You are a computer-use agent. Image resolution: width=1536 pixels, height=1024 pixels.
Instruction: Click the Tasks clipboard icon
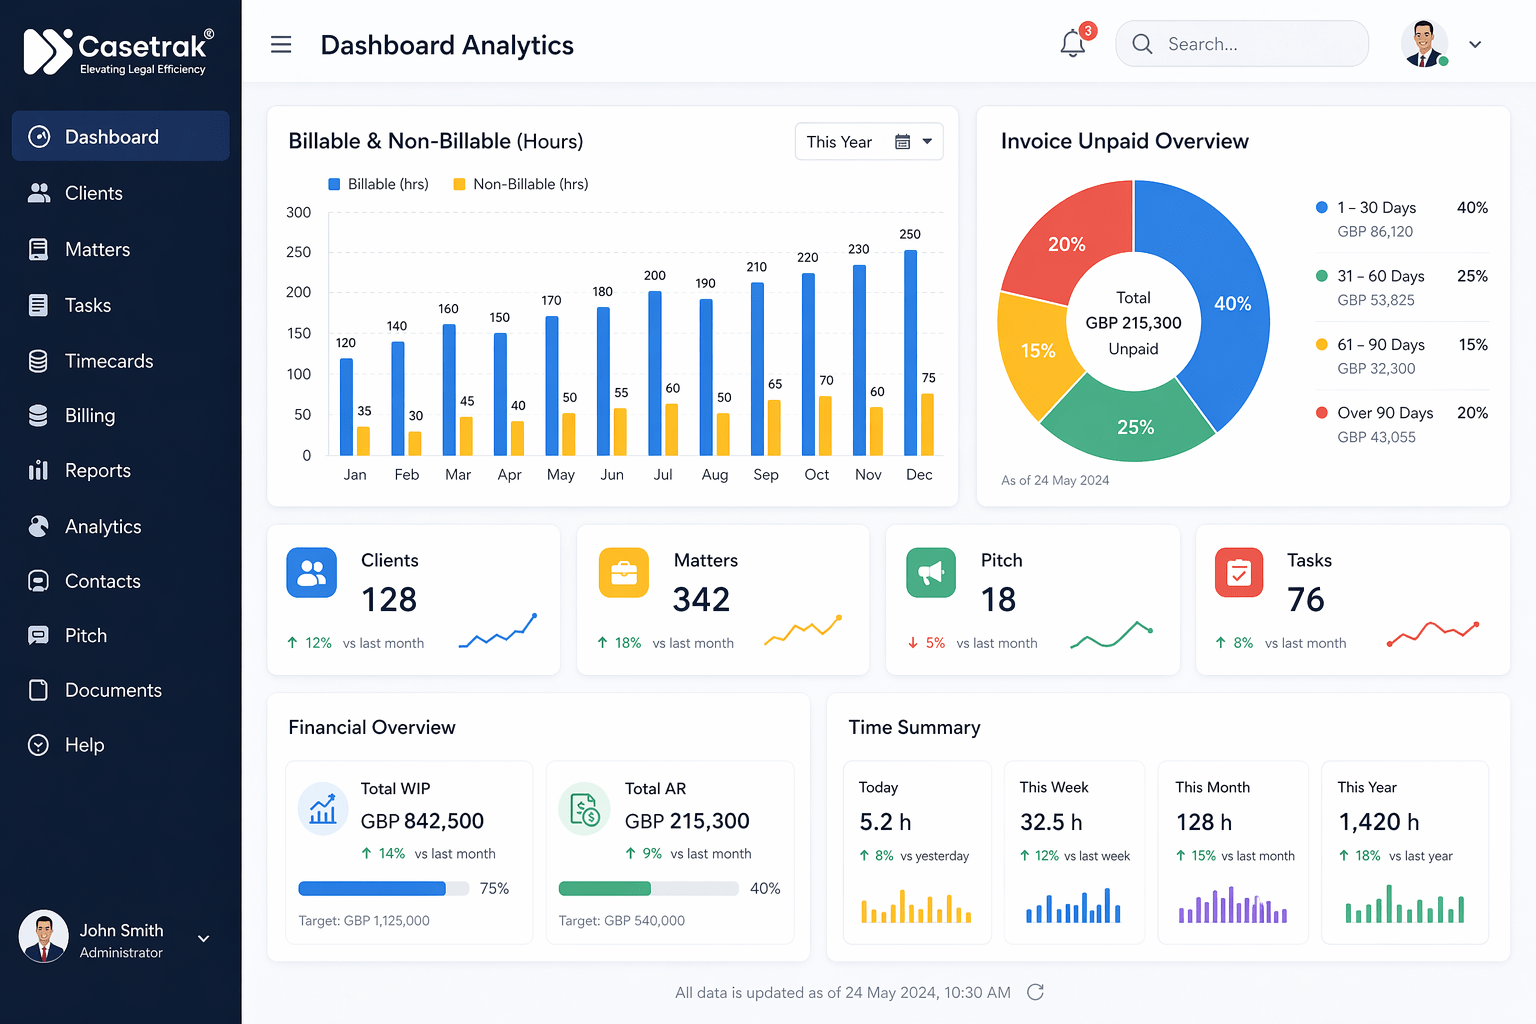point(1239,573)
